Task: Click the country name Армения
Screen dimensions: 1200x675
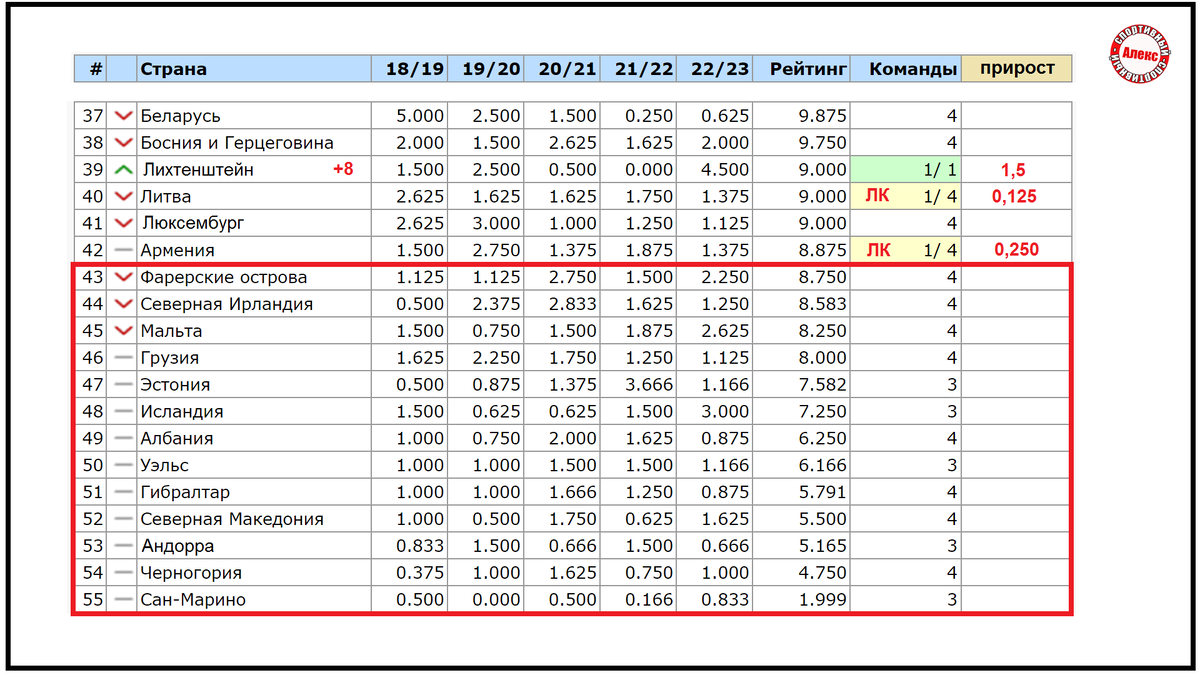Action: click(x=178, y=250)
